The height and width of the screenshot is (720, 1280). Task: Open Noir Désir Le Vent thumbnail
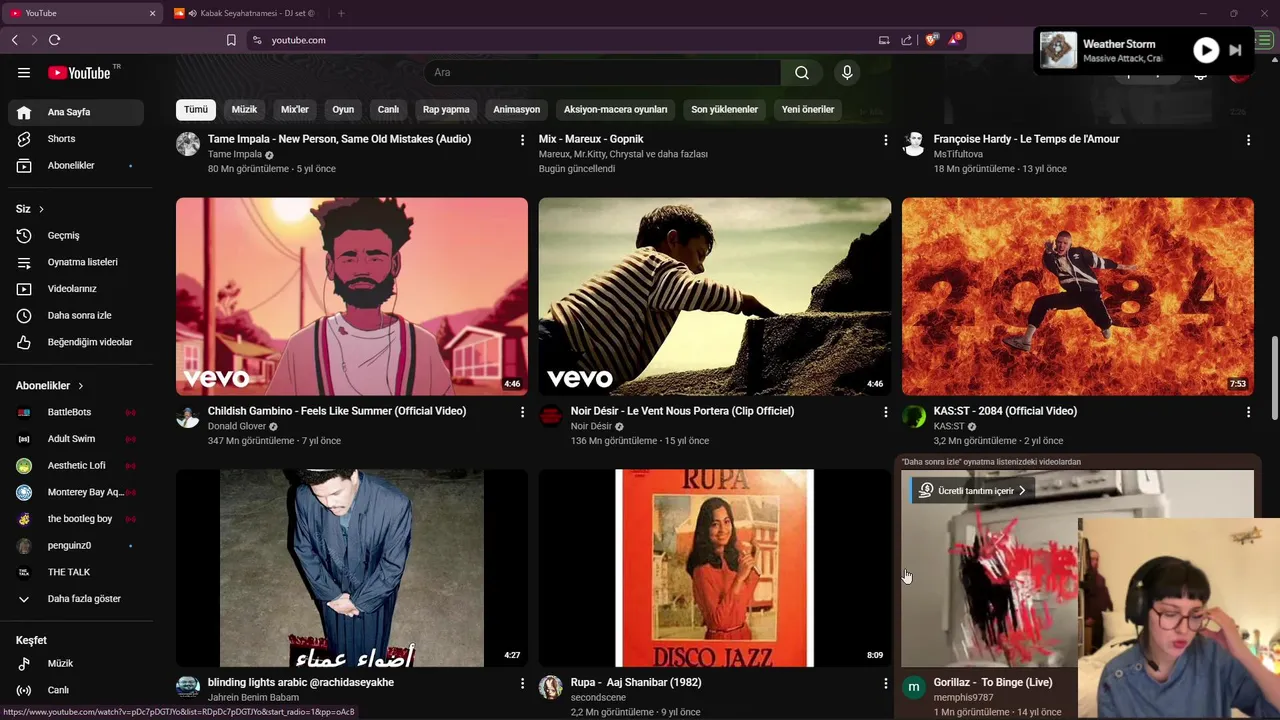(x=715, y=296)
